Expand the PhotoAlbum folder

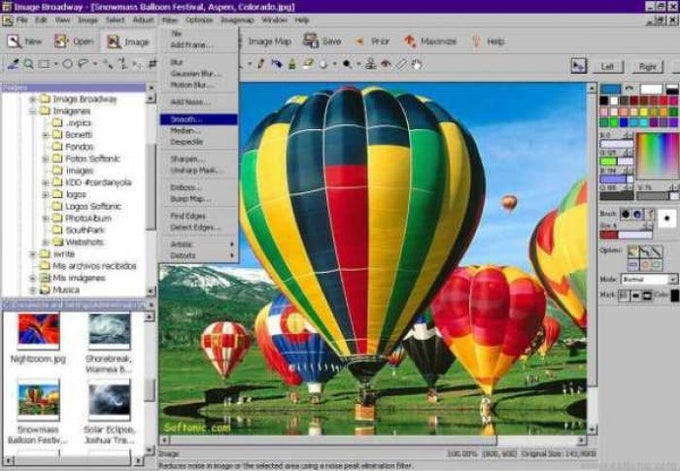coord(45,218)
